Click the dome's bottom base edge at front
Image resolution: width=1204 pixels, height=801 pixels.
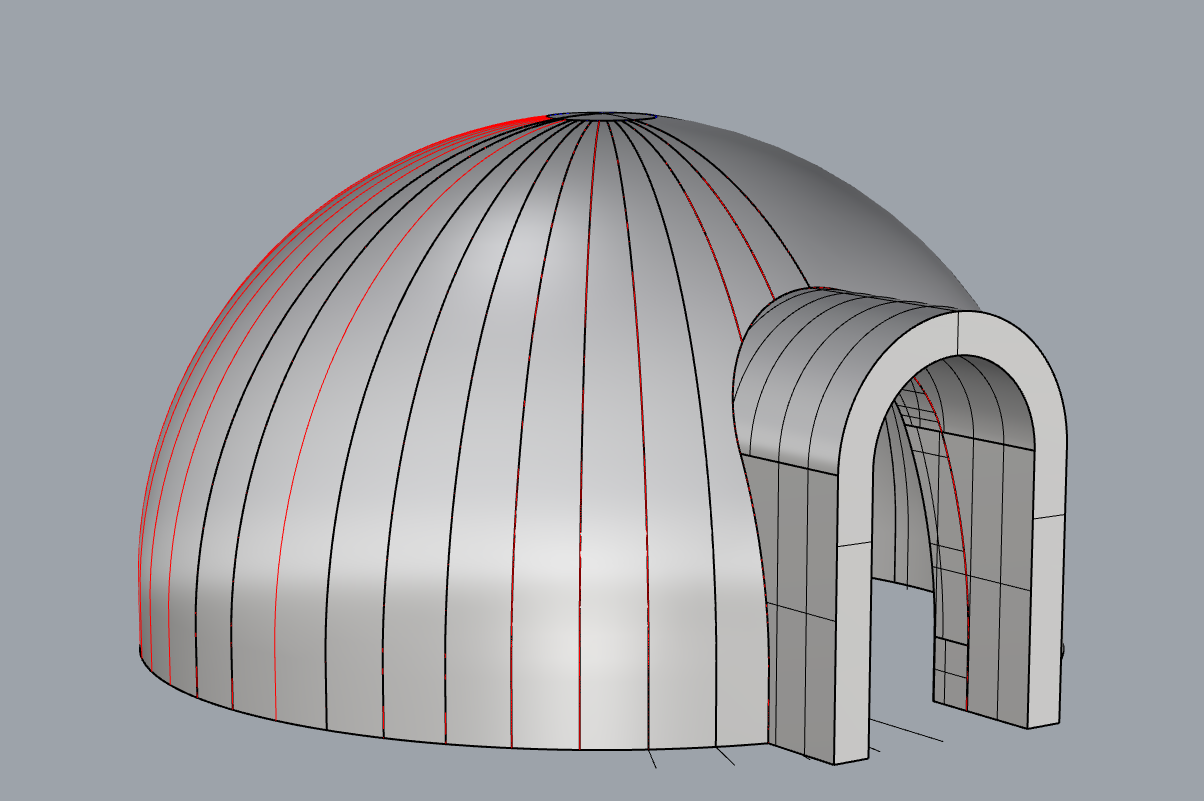click(450, 741)
